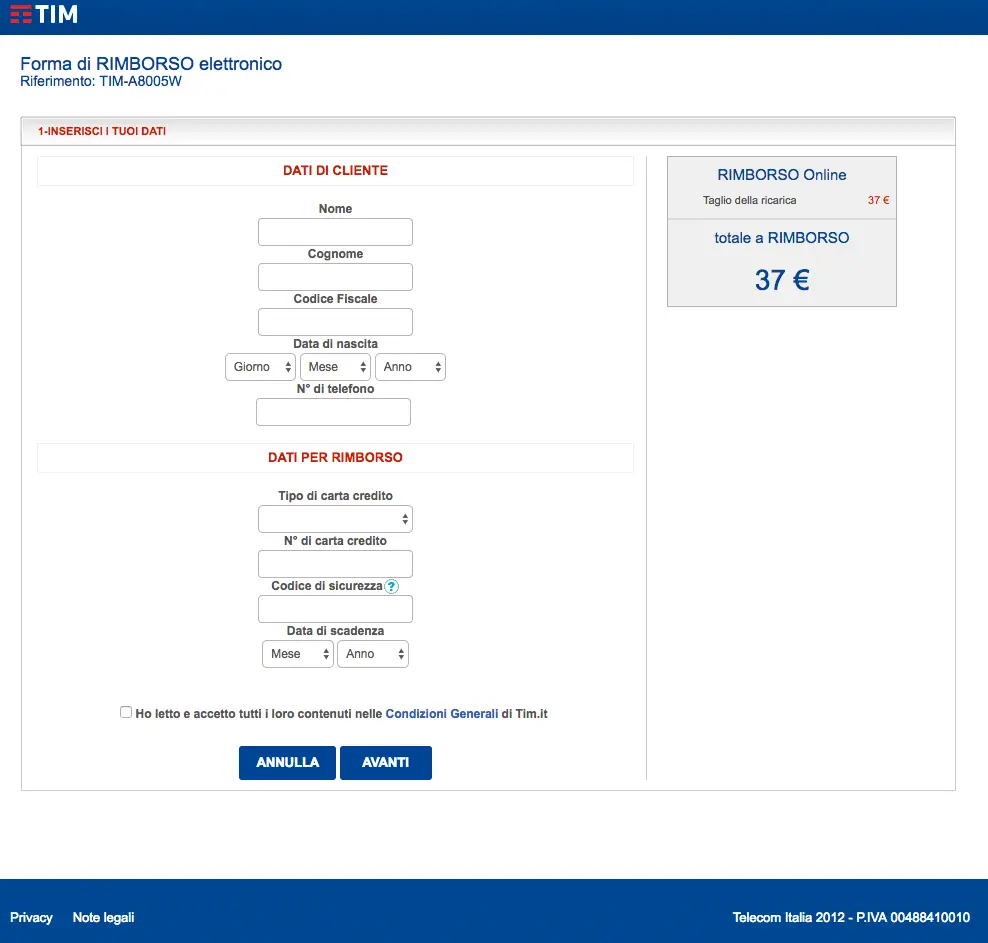The width and height of the screenshot is (988, 943).
Task: Click the totale a RIMBORSO heading
Action: tap(781, 237)
